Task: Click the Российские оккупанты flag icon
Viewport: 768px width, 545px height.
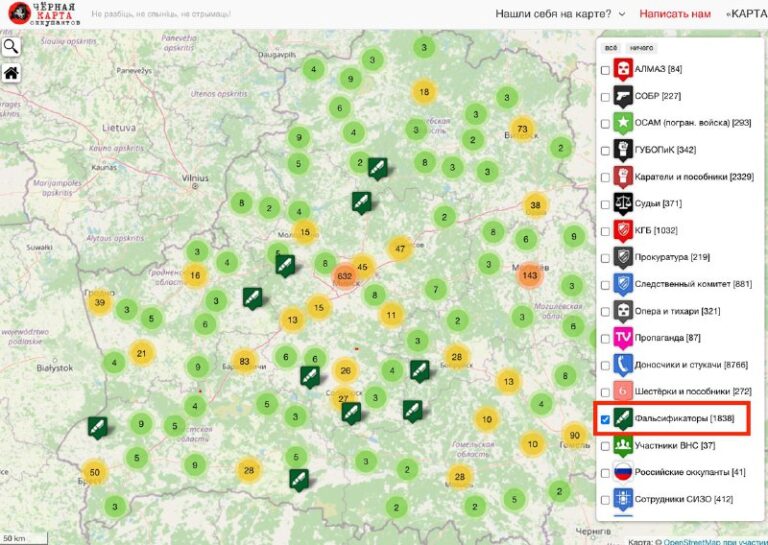Action: (623, 473)
